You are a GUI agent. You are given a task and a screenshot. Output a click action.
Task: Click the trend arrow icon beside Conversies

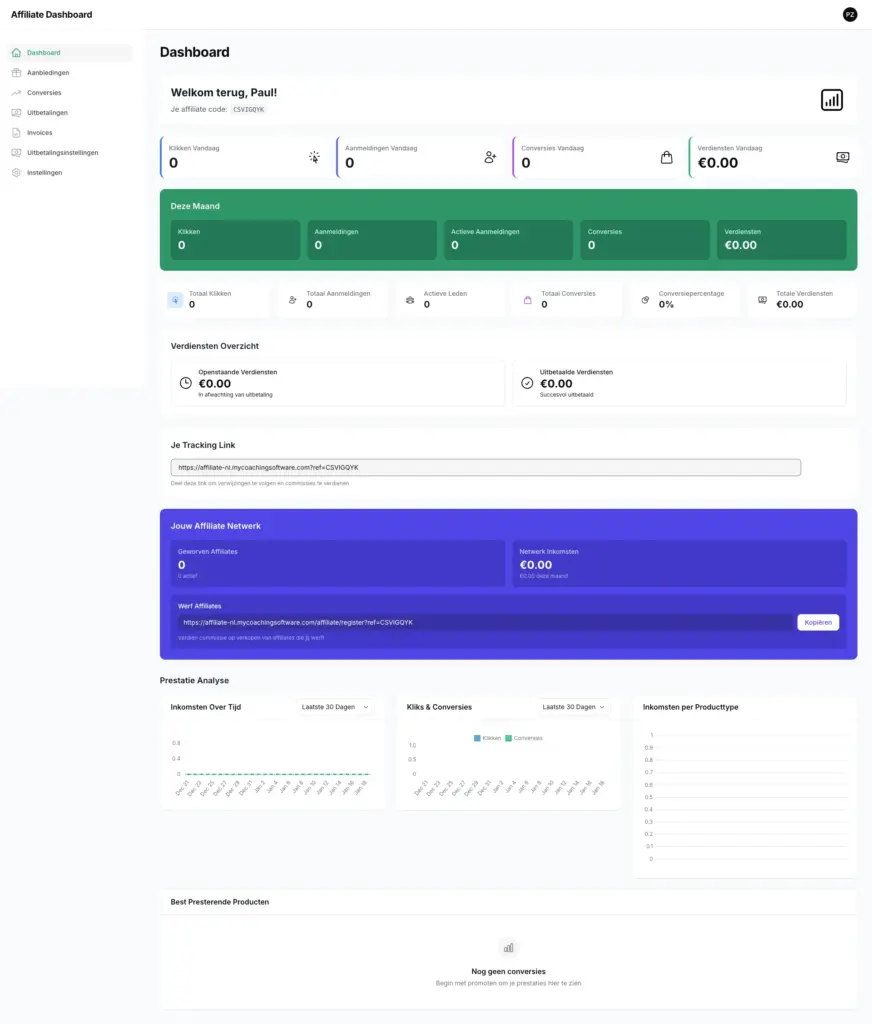16,93
